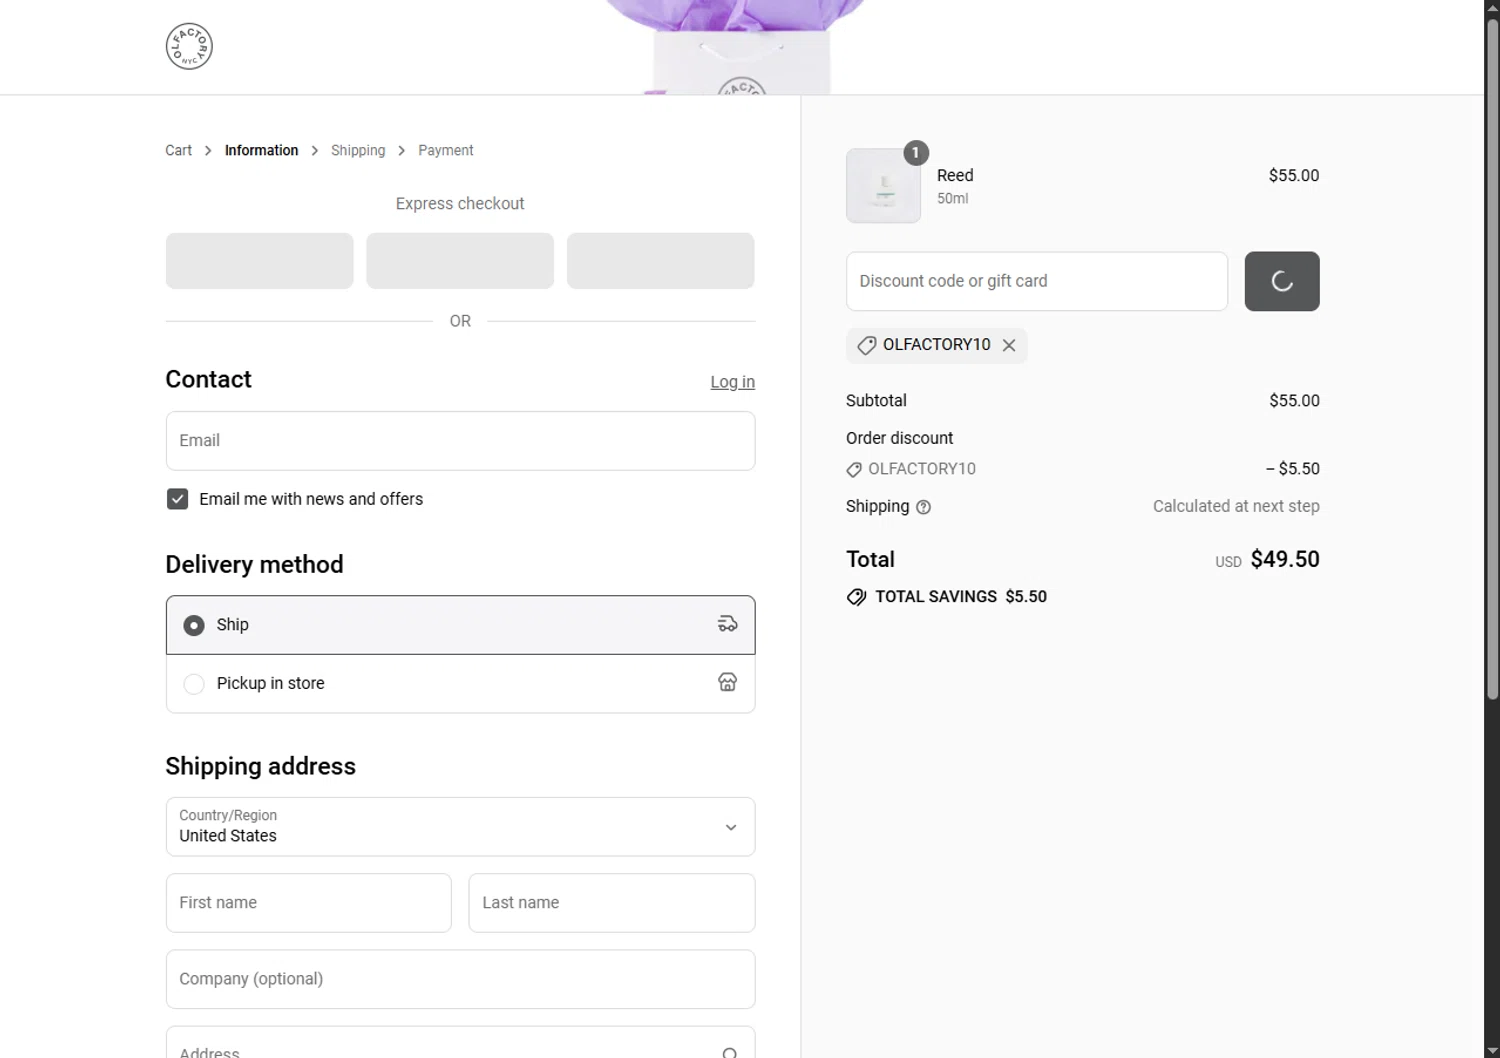The height and width of the screenshot is (1058, 1500).
Task: Click the address search magnifier icon
Action: click(730, 1052)
